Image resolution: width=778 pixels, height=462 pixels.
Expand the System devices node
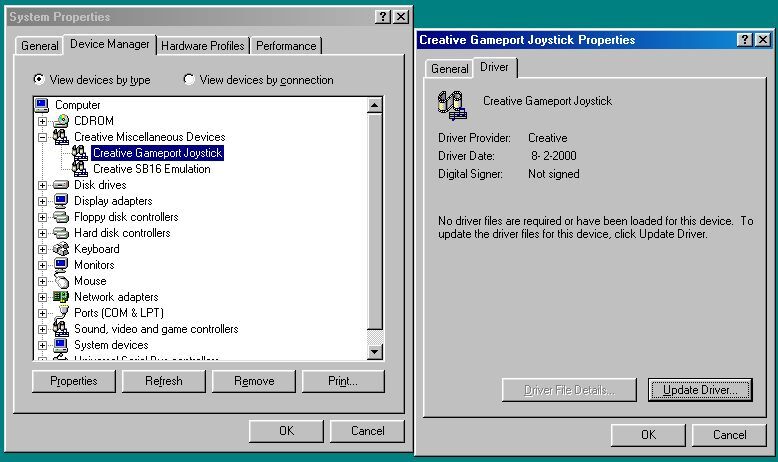43,345
